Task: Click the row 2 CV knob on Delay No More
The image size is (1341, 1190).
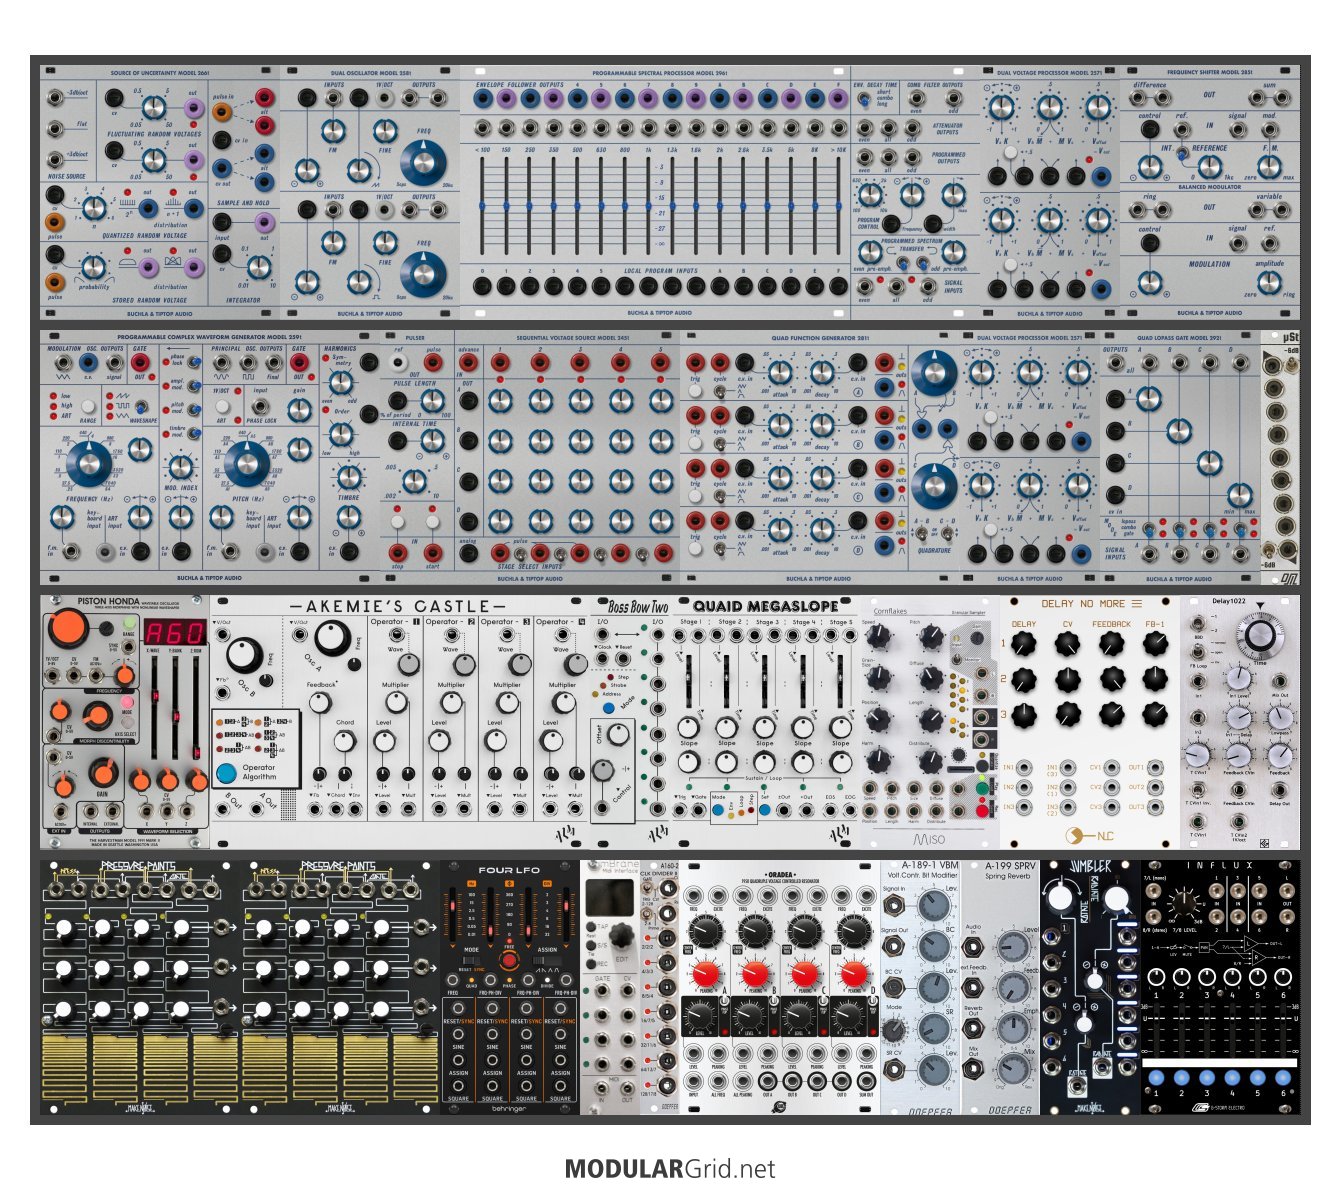Action: [1068, 681]
